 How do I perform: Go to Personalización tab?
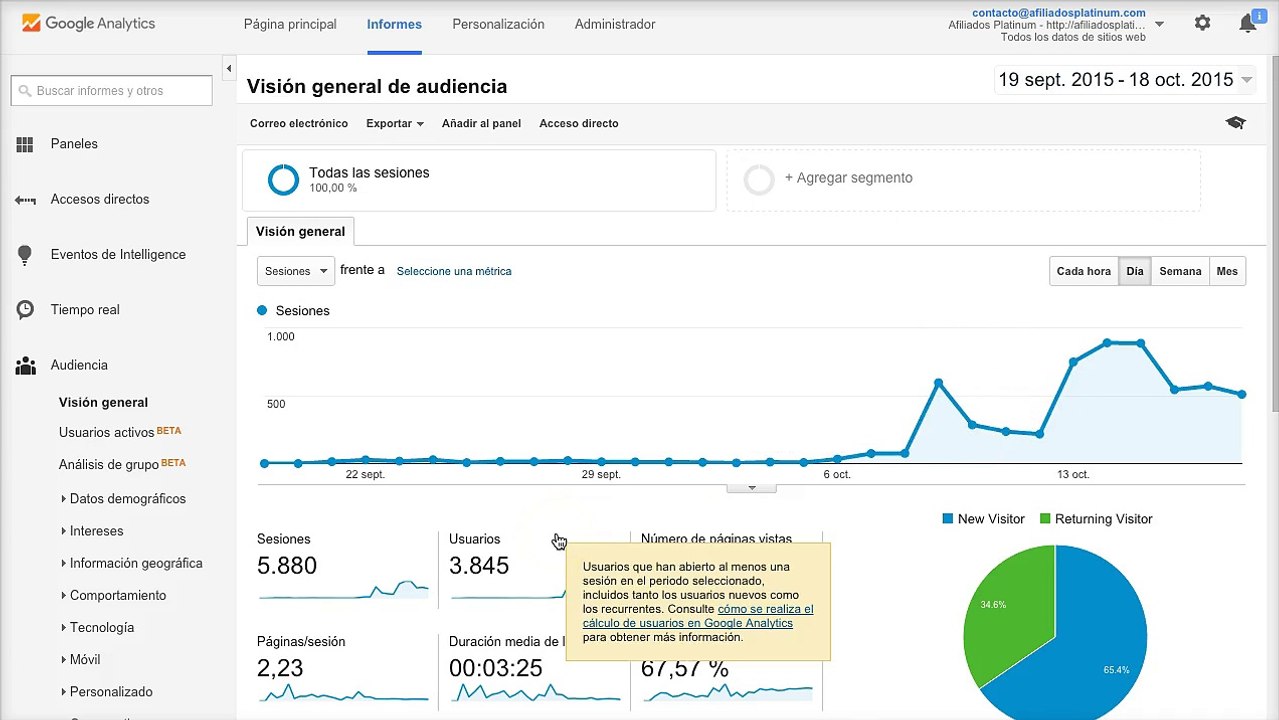point(498,24)
